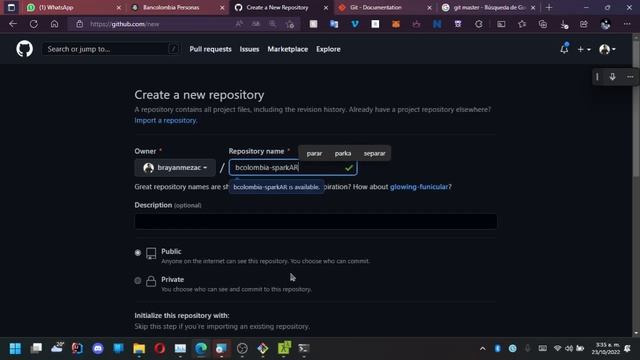Open Opera browser from the taskbar
Image resolution: width=640 pixels, height=360 pixels.
[160, 348]
